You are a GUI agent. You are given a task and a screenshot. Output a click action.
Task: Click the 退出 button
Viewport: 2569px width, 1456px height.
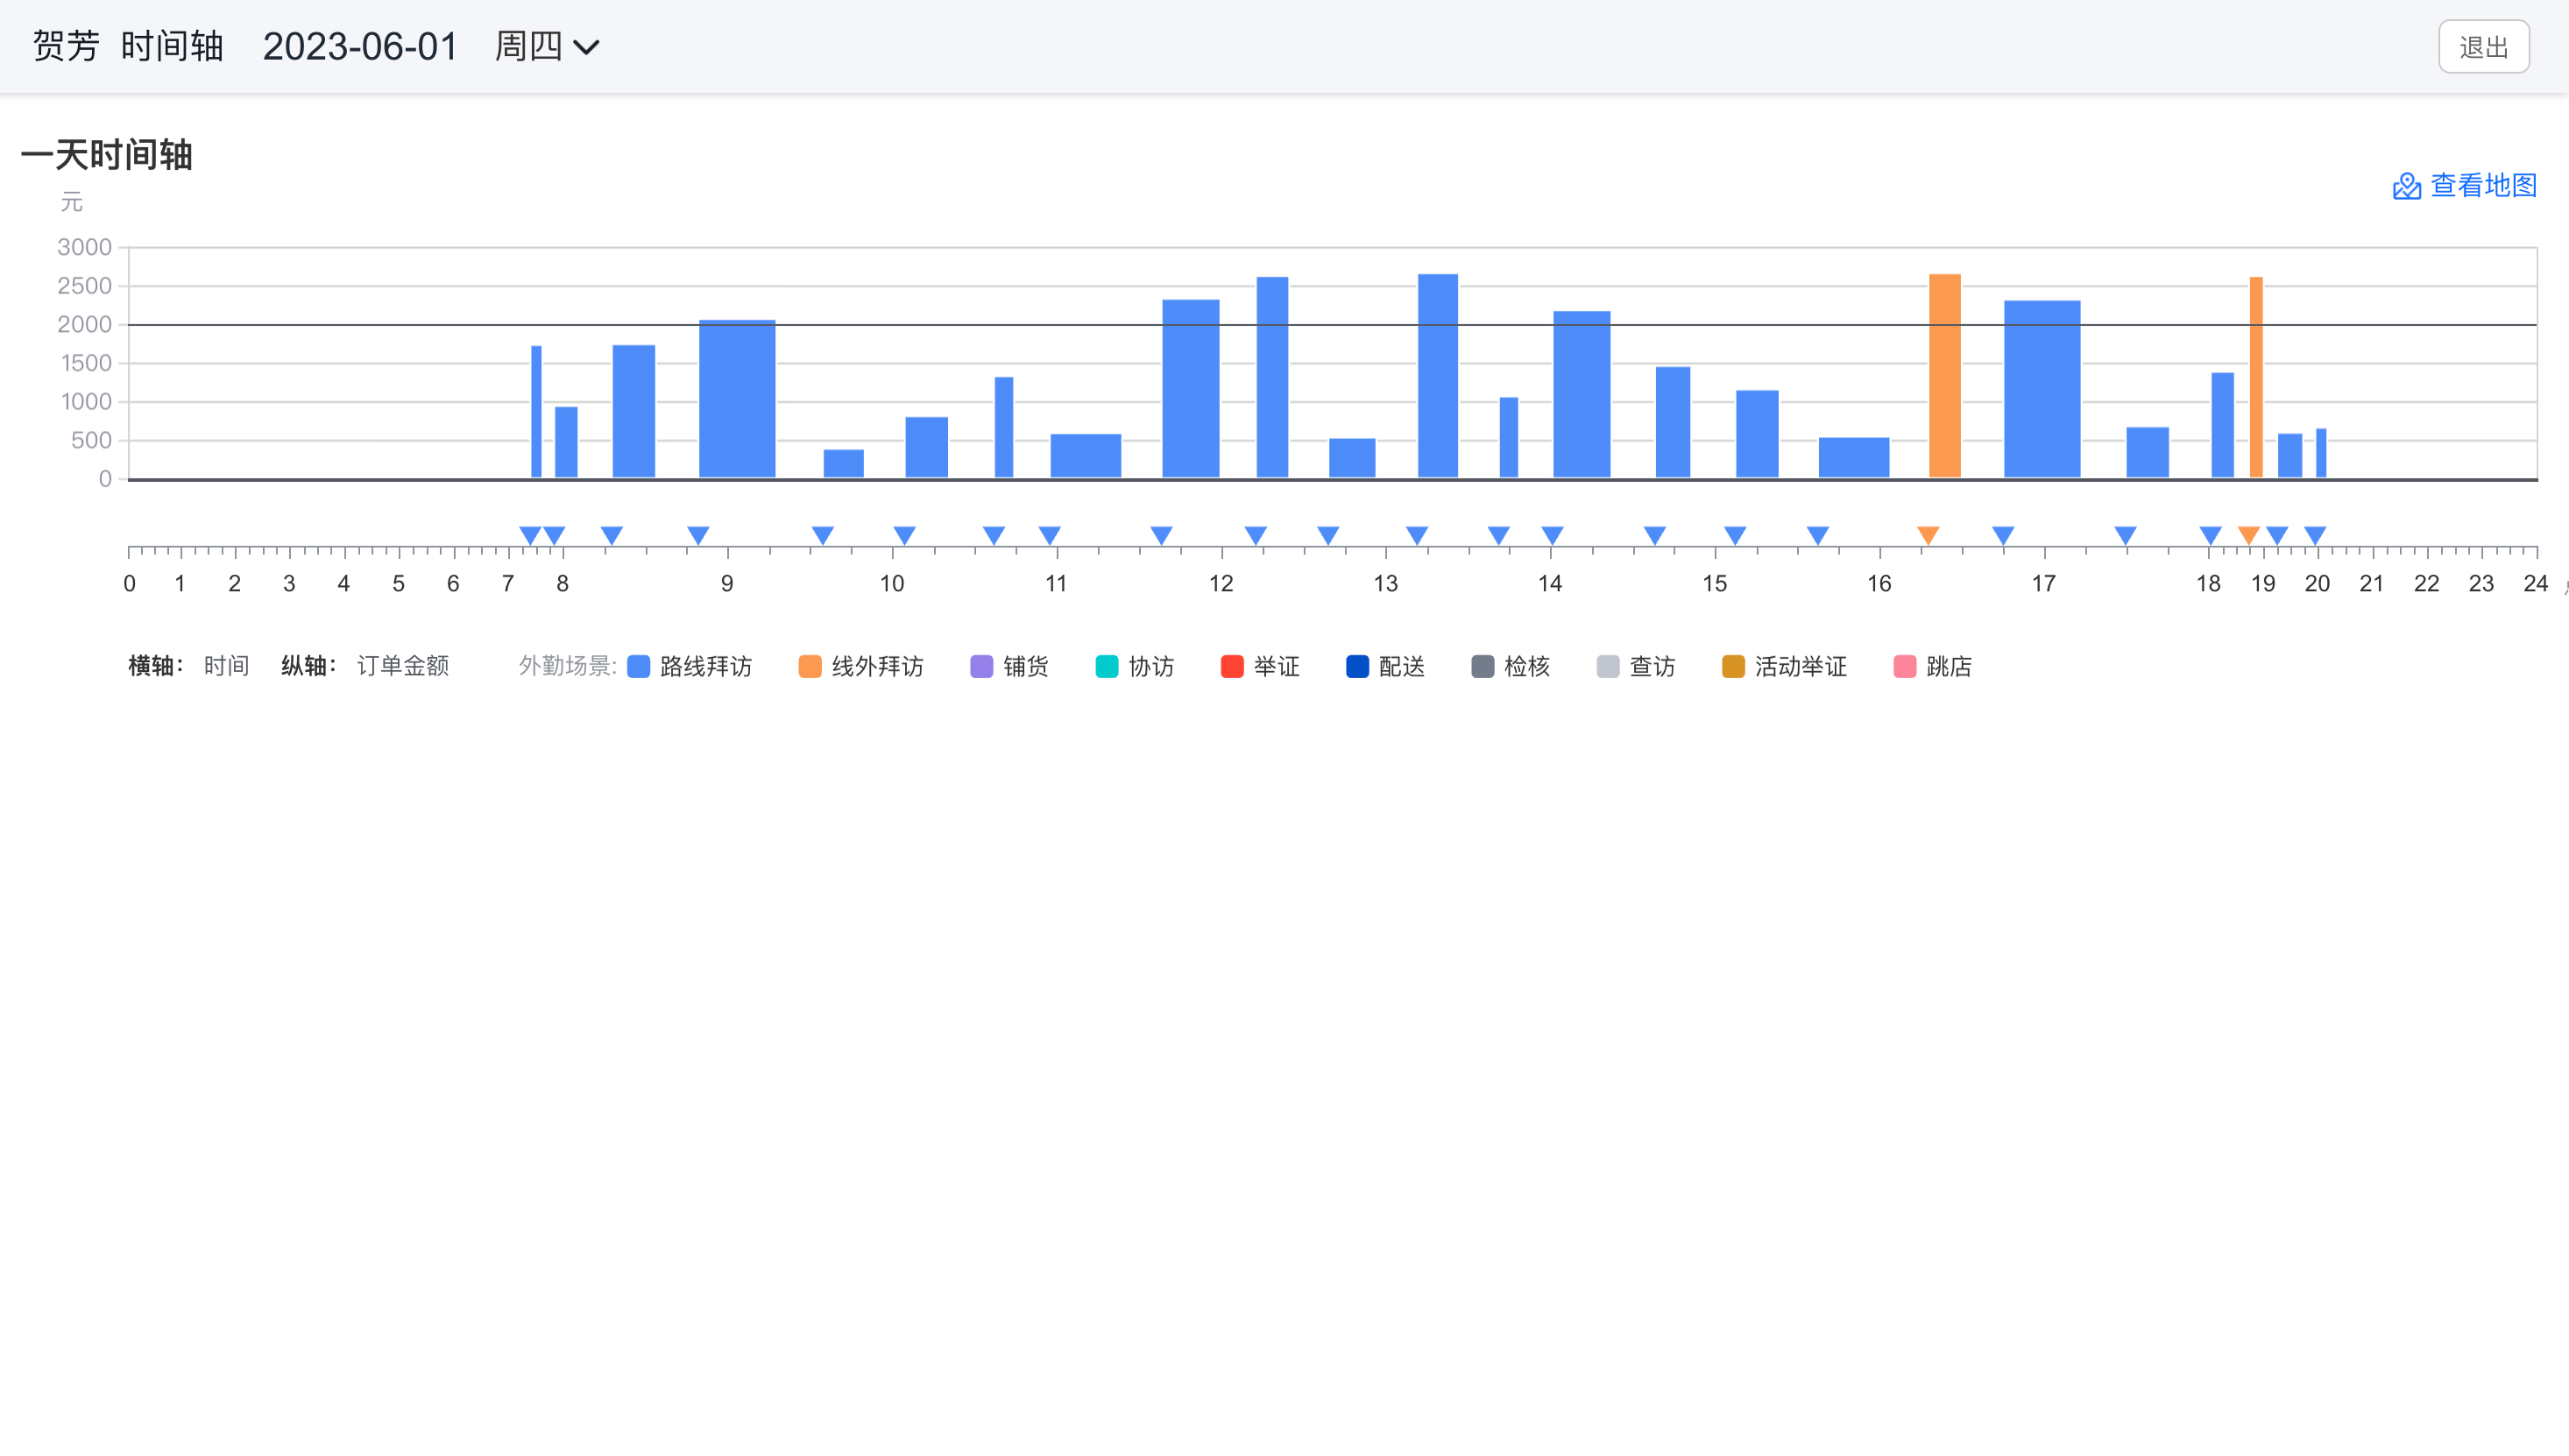[2483, 47]
